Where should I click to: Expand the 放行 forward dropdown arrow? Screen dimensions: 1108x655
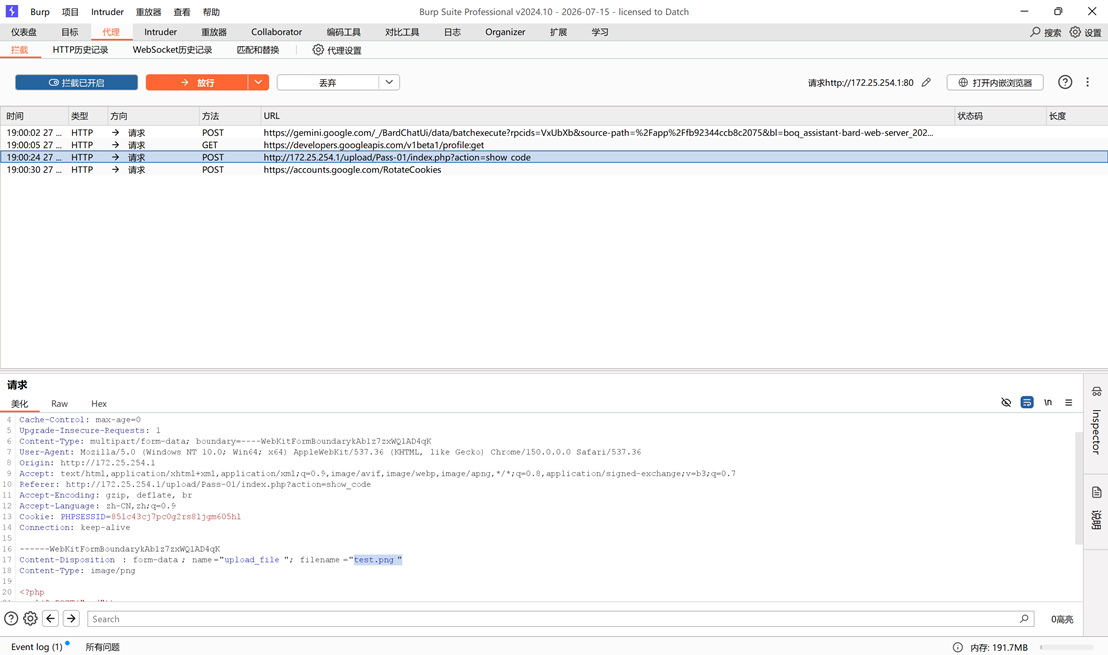point(259,83)
